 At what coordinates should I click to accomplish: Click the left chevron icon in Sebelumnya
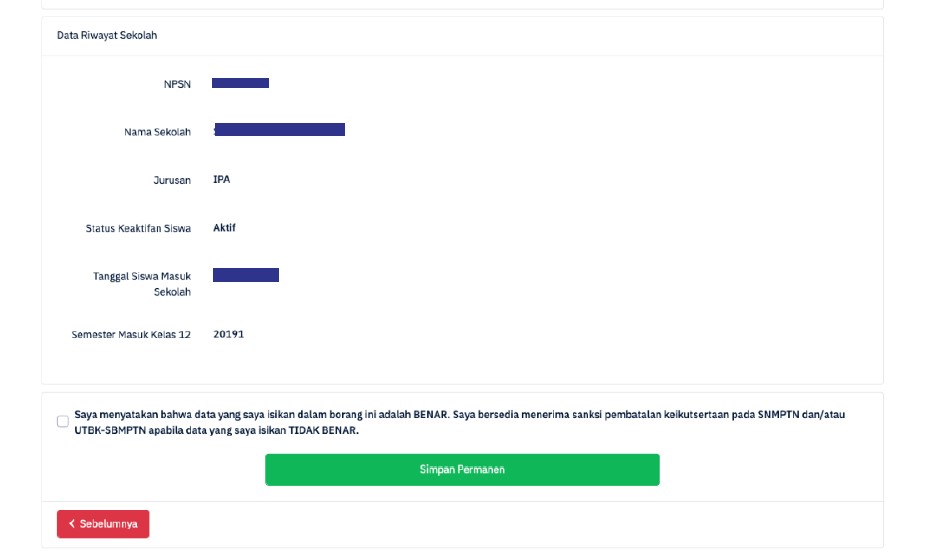pyautogui.click(x=72, y=523)
